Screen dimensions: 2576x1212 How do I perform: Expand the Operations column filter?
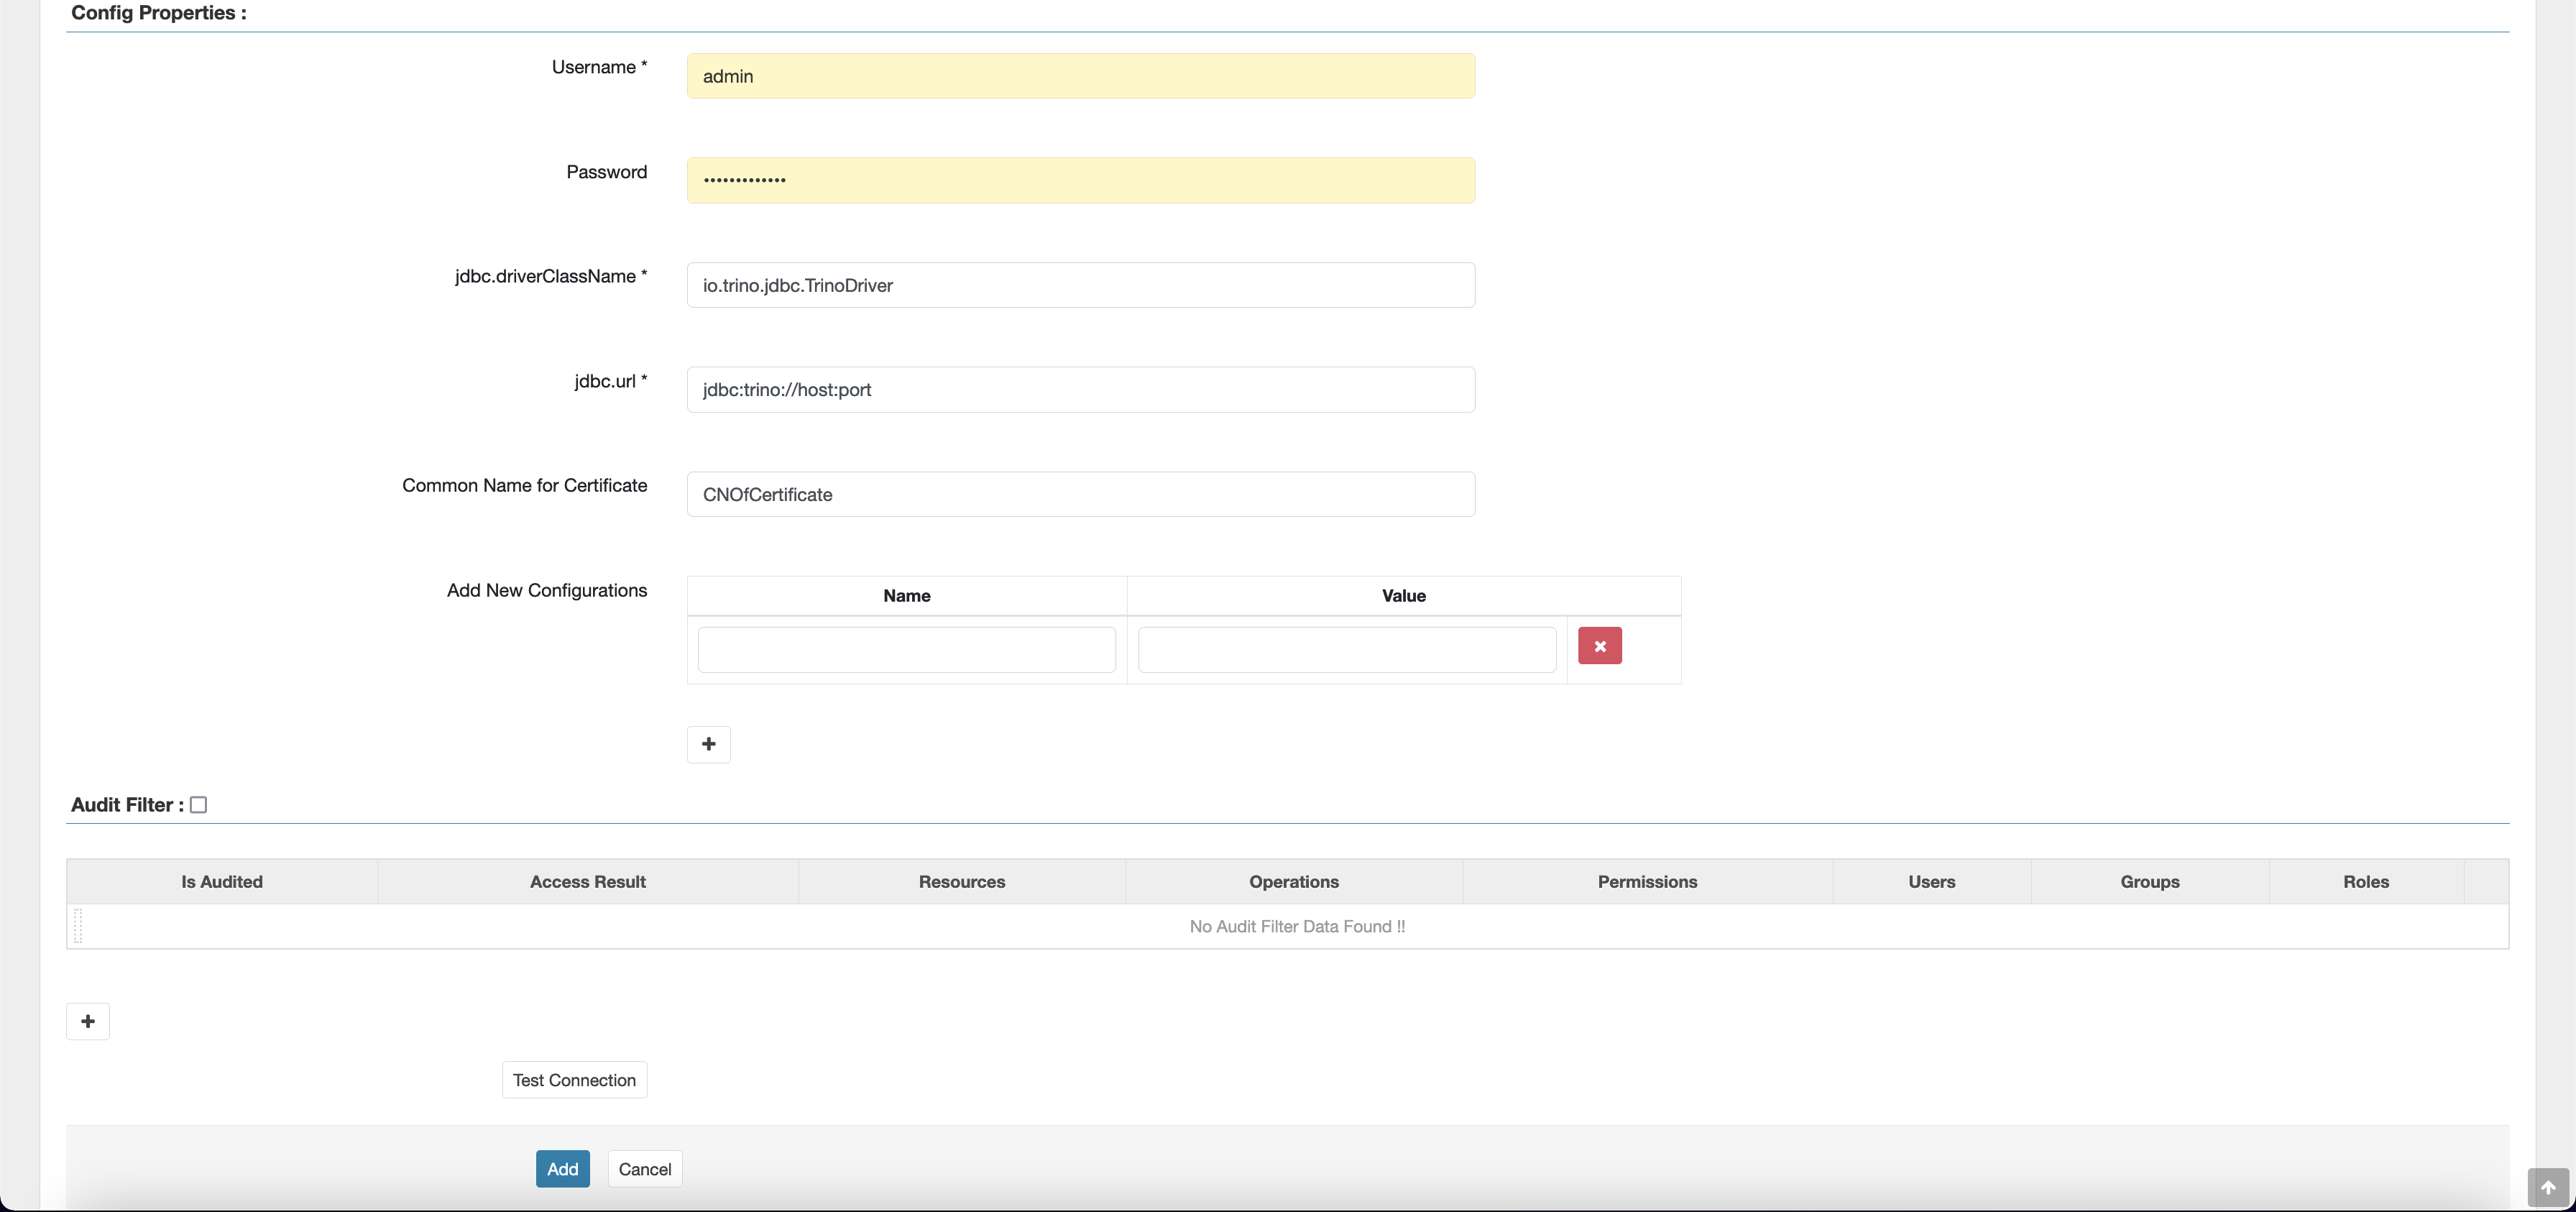(1293, 882)
